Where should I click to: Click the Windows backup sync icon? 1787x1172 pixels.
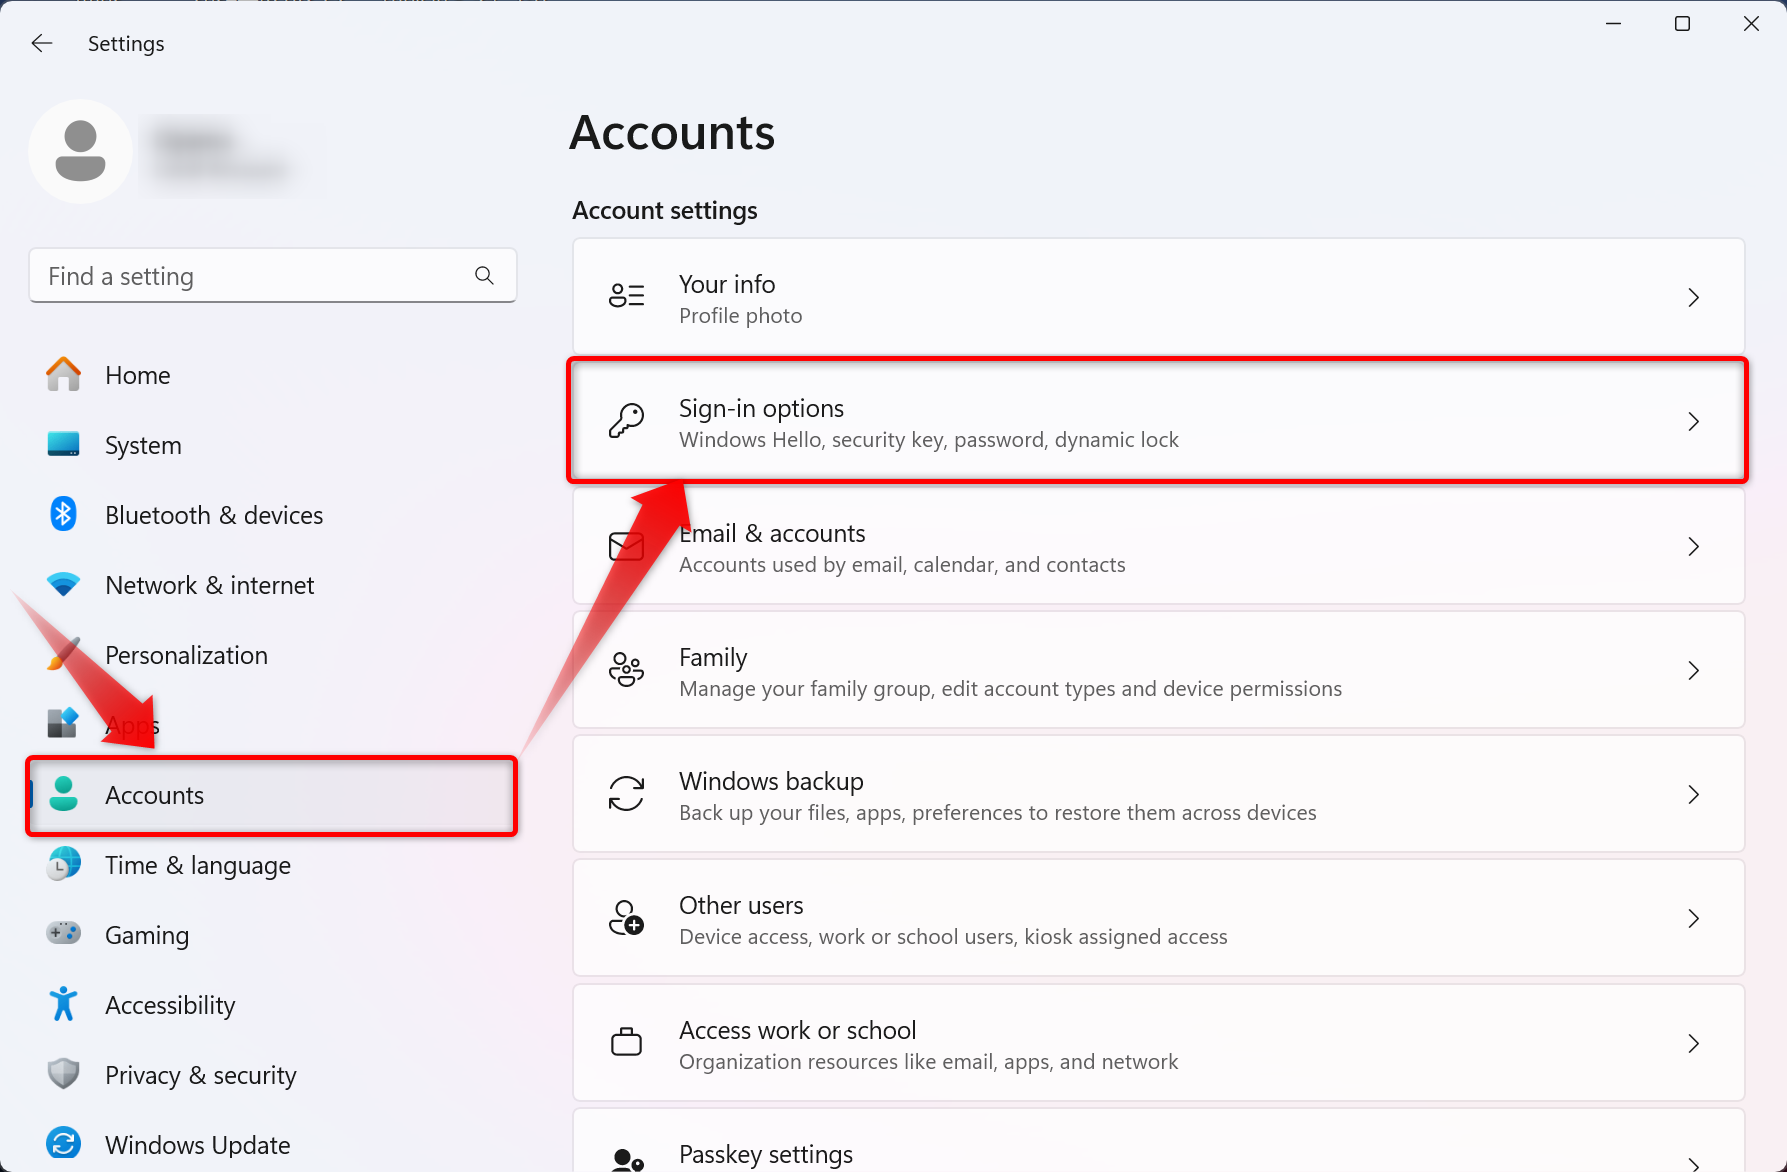coord(627,794)
